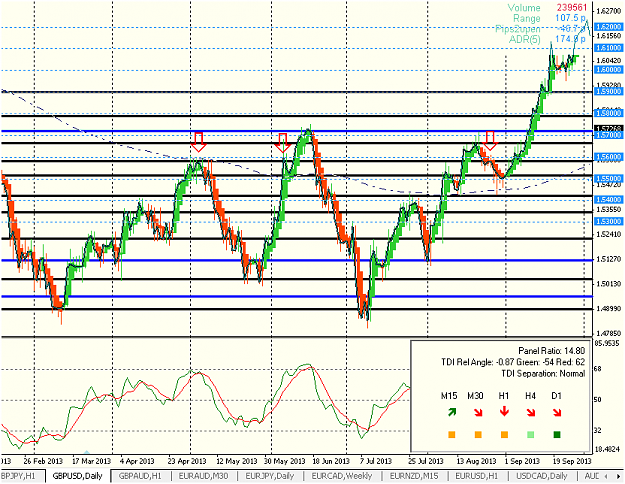625x484 pixels.
Task: Click the M30 red down-trend arrow
Action: coord(478,412)
